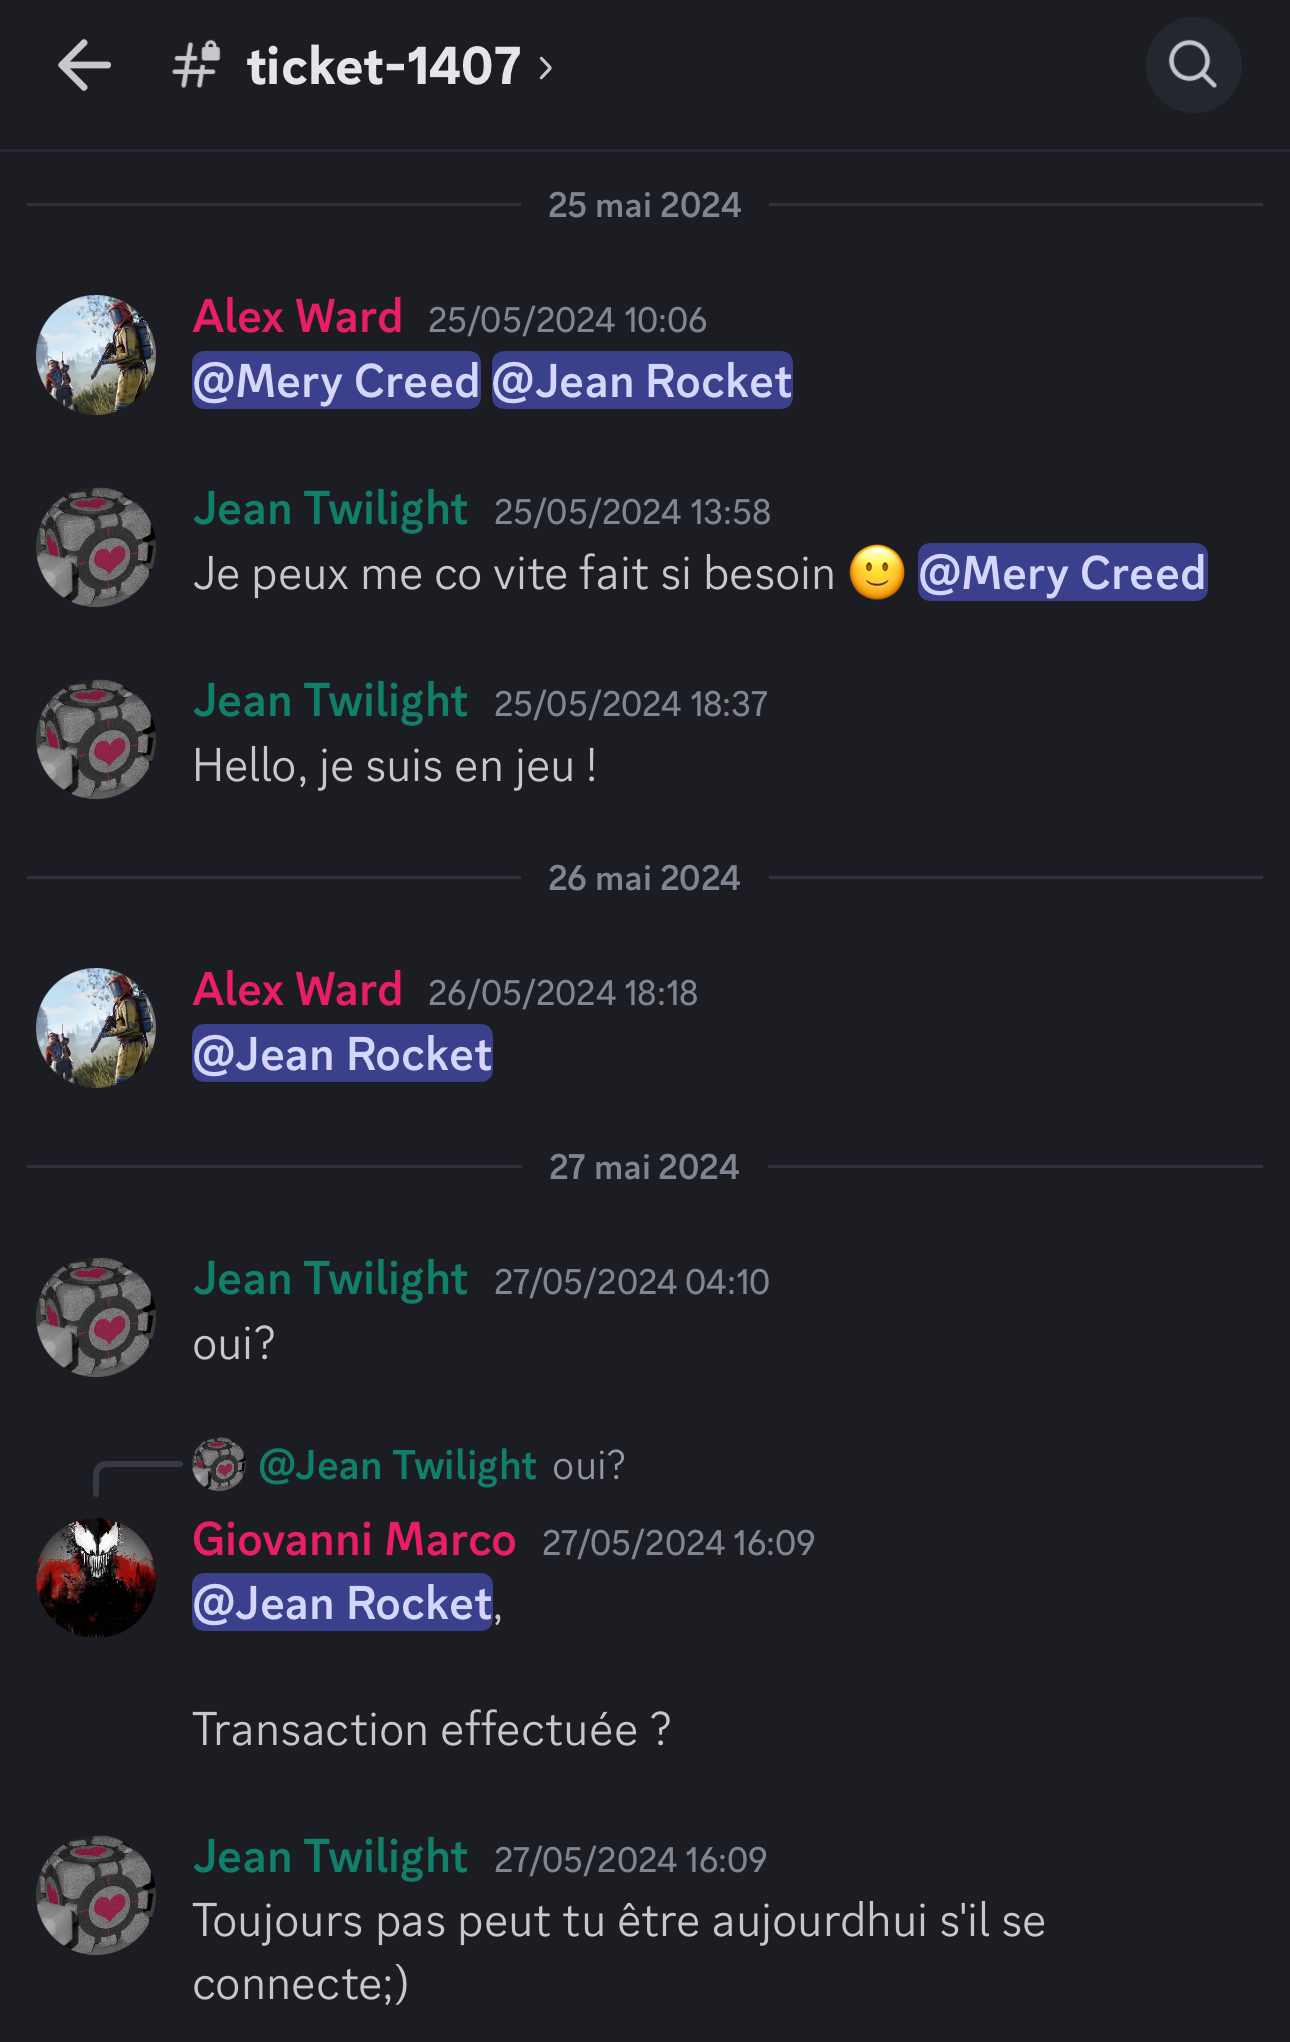Tap the Jean Twilight username at 04:10
The image size is (1290, 2042).
point(330,1278)
